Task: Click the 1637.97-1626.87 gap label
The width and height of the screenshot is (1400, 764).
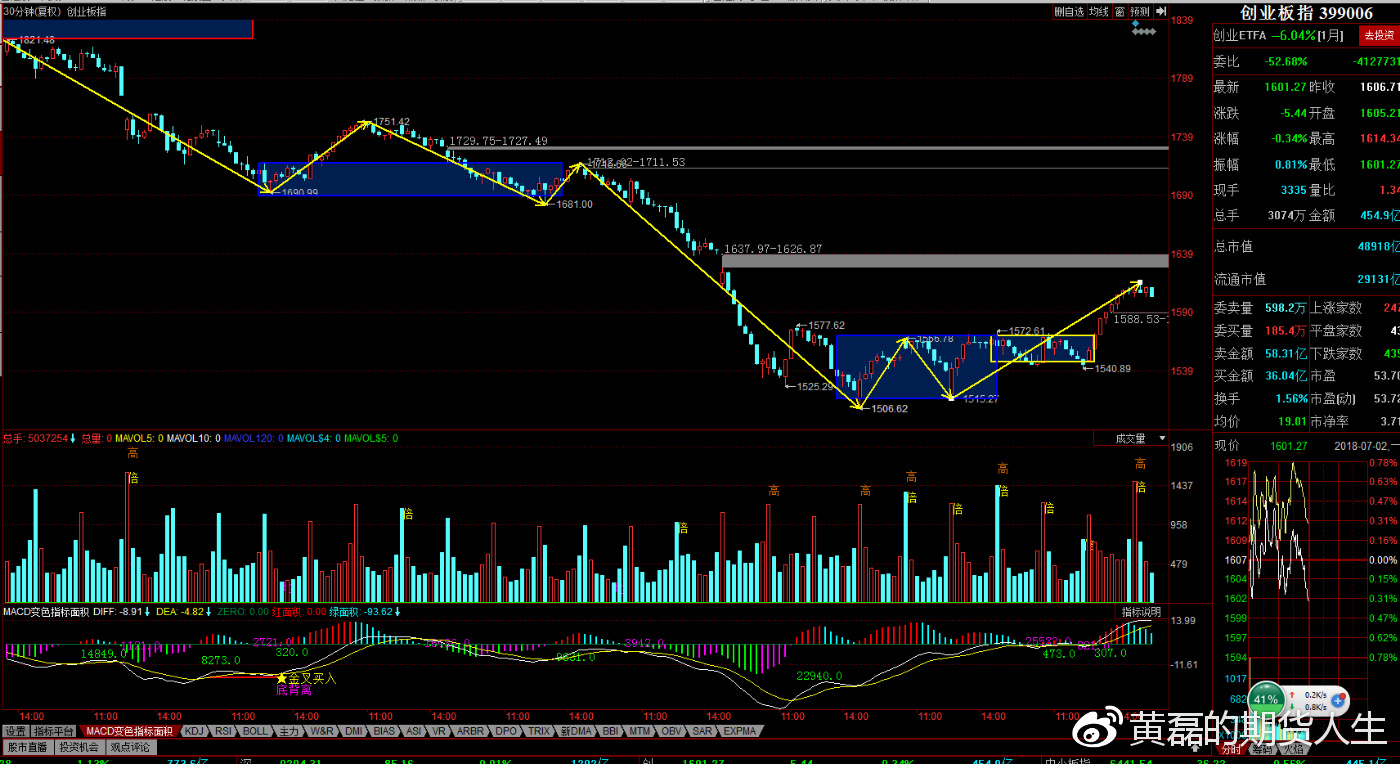Action: pos(773,248)
